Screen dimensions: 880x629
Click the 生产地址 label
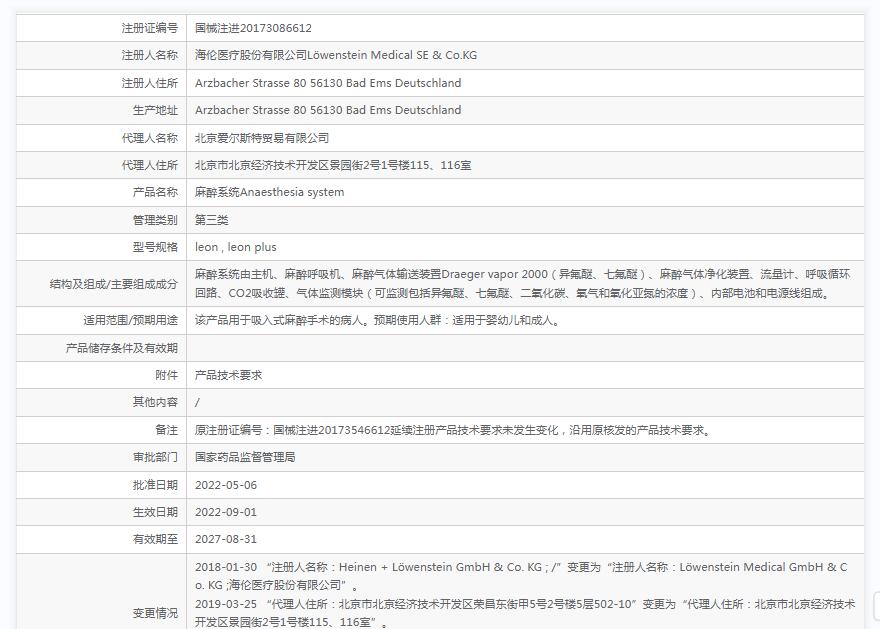click(x=155, y=110)
